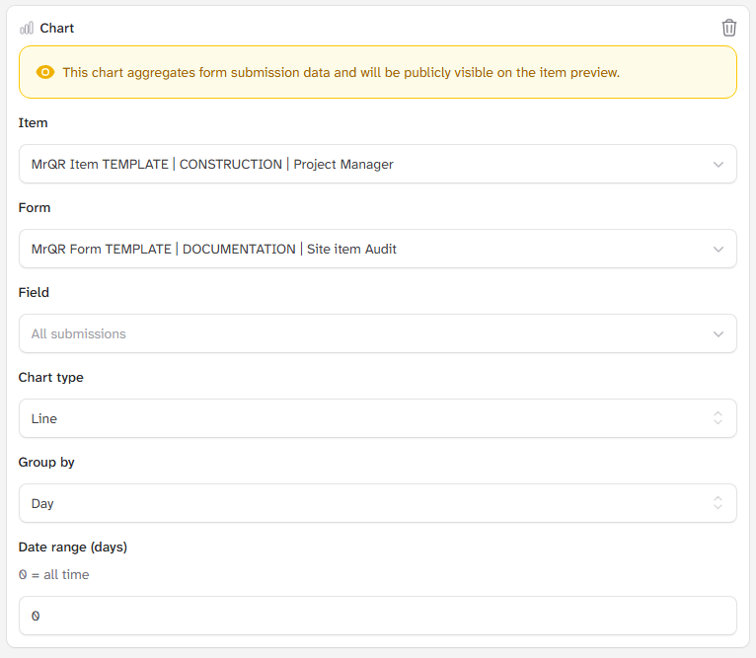Viewport: 756px width, 658px height.
Task: Click the up-down arrows in the Chart type select
Action: click(x=718, y=418)
